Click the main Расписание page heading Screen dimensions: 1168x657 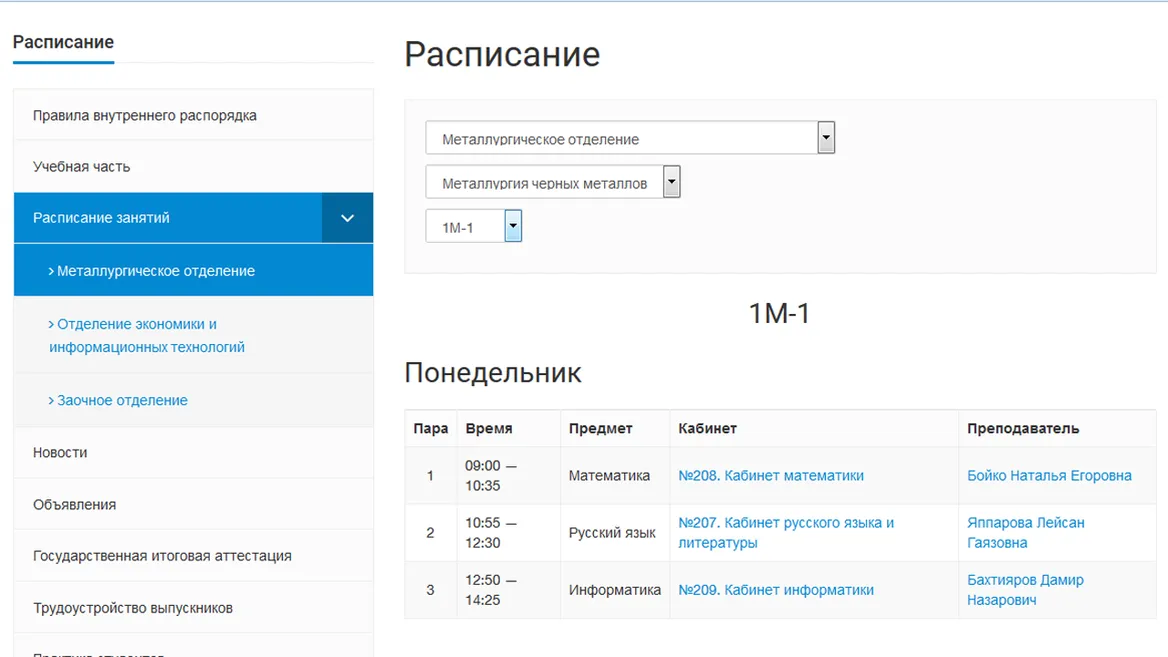click(x=502, y=54)
